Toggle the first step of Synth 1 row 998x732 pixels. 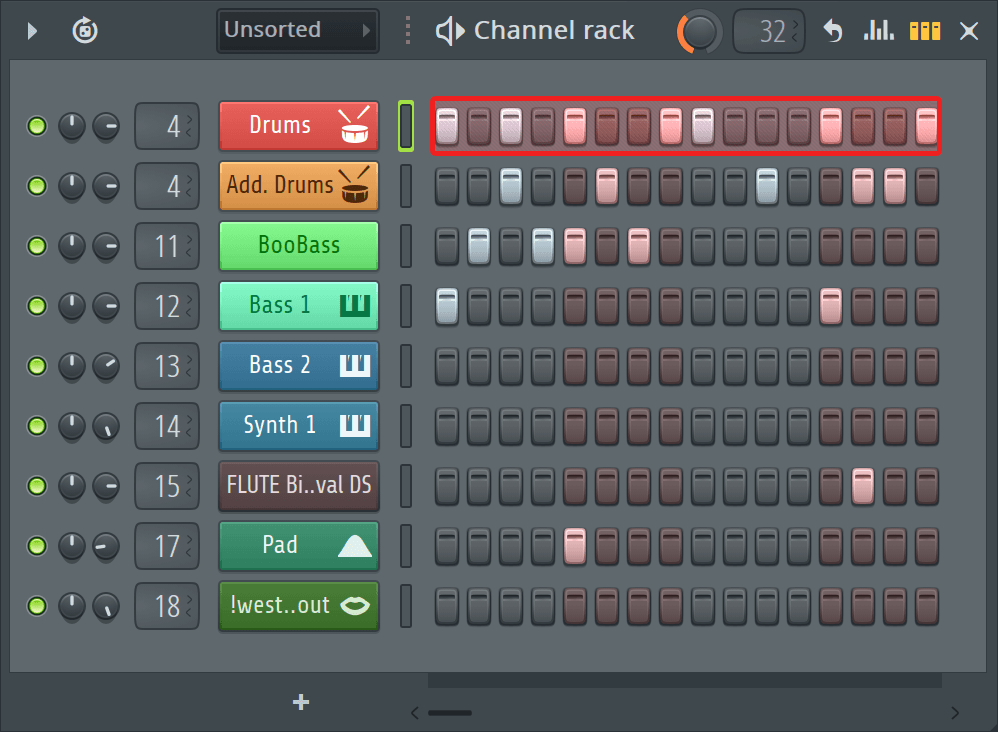447,426
